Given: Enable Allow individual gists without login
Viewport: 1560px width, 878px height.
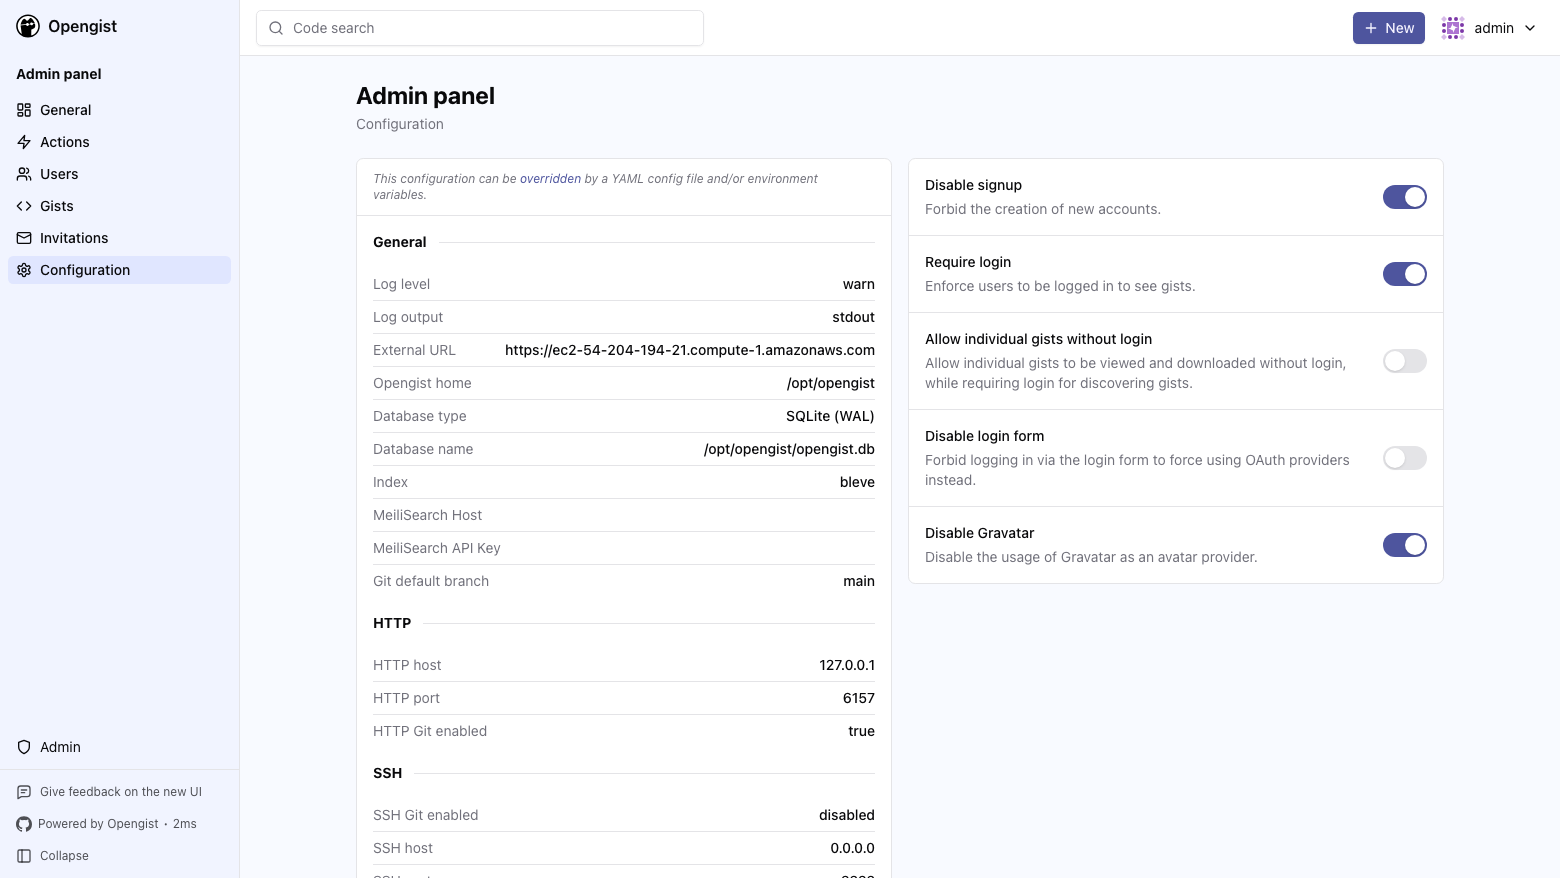Looking at the screenshot, I should pos(1405,361).
